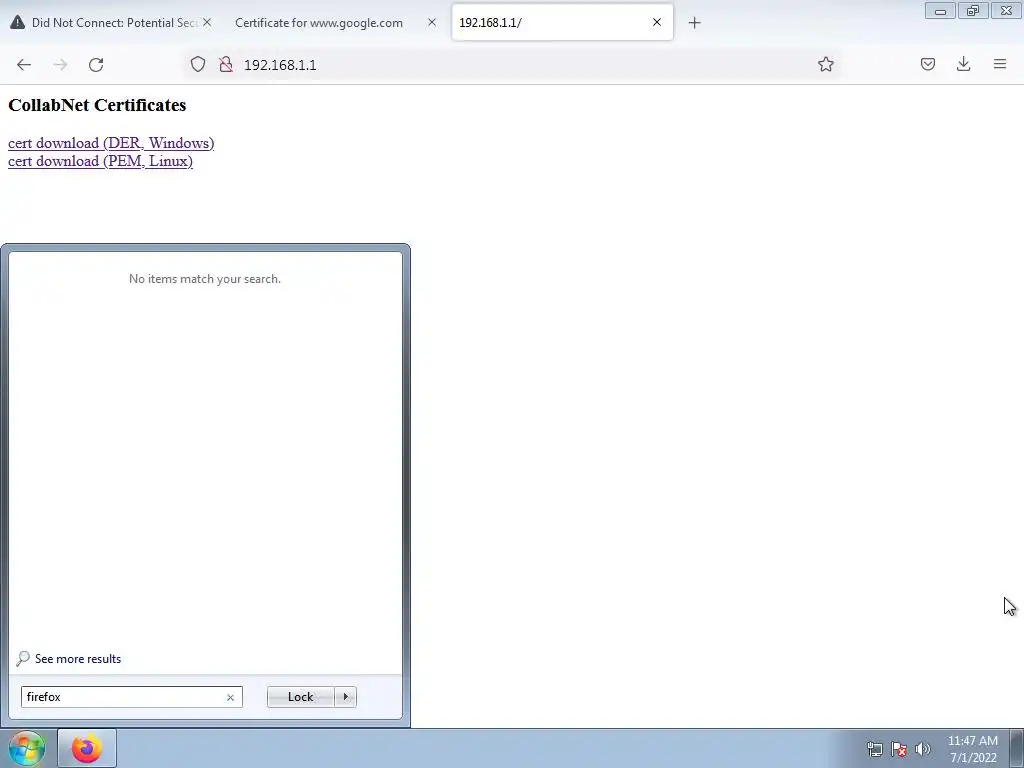Download cert (PEM, Linux) link
Viewport: 1024px width, 768px height.
pos(100,161)
